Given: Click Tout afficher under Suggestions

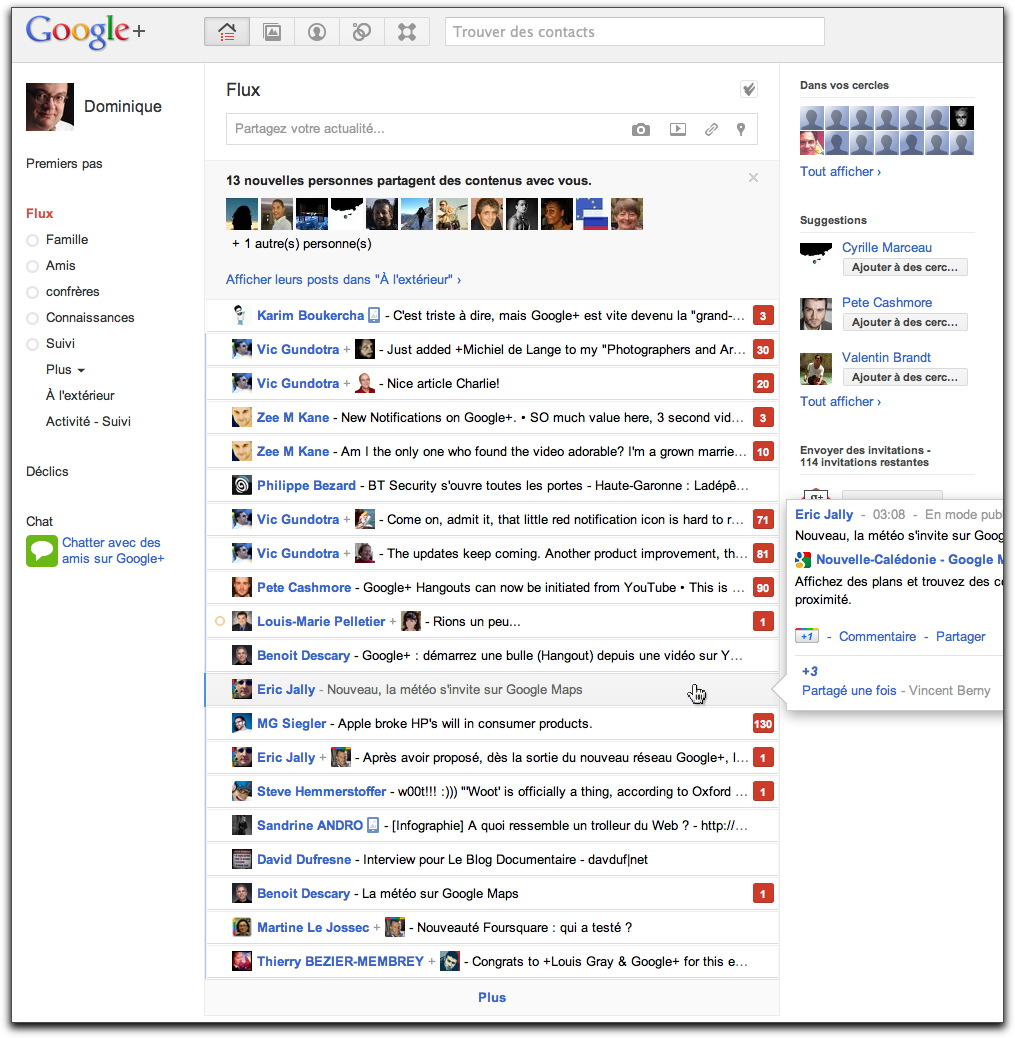Looking at the screenshot, I should click(840, 401).
